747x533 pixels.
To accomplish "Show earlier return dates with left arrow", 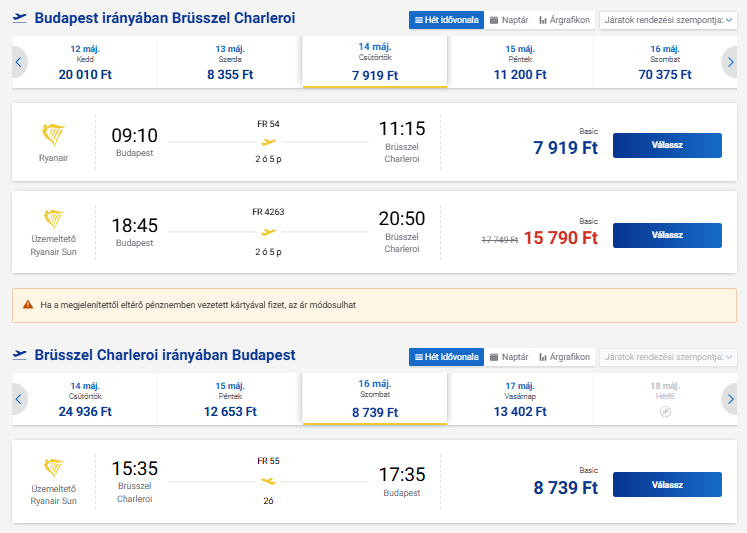I will (x=18, y=398).
